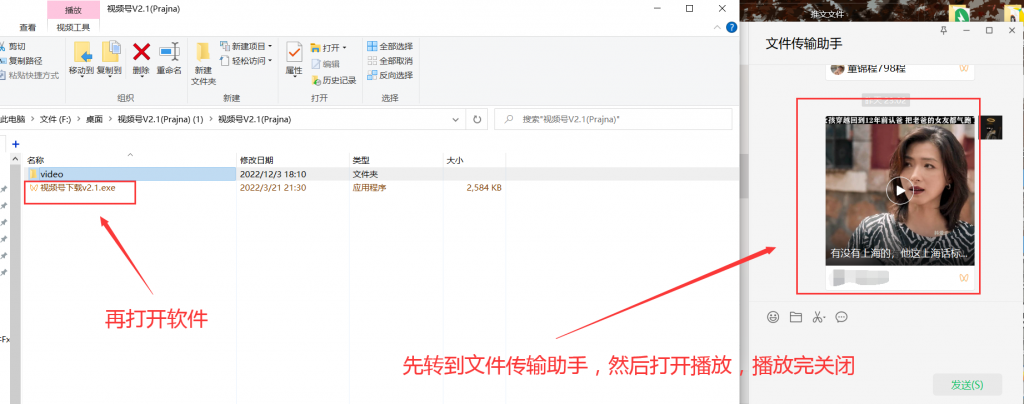
Task: Expand the 打开 dropdown arrow
Action: pyautogui.click(x=344, y=48)
